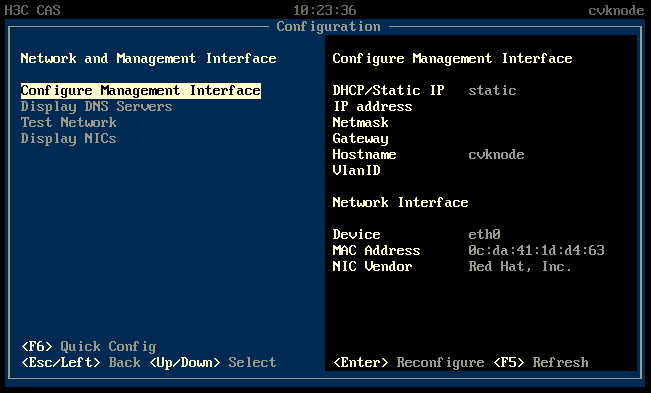Screen dimensions: 651x393
Task: Click the clock showing 10:23:36
Action: tap(325, 10)
